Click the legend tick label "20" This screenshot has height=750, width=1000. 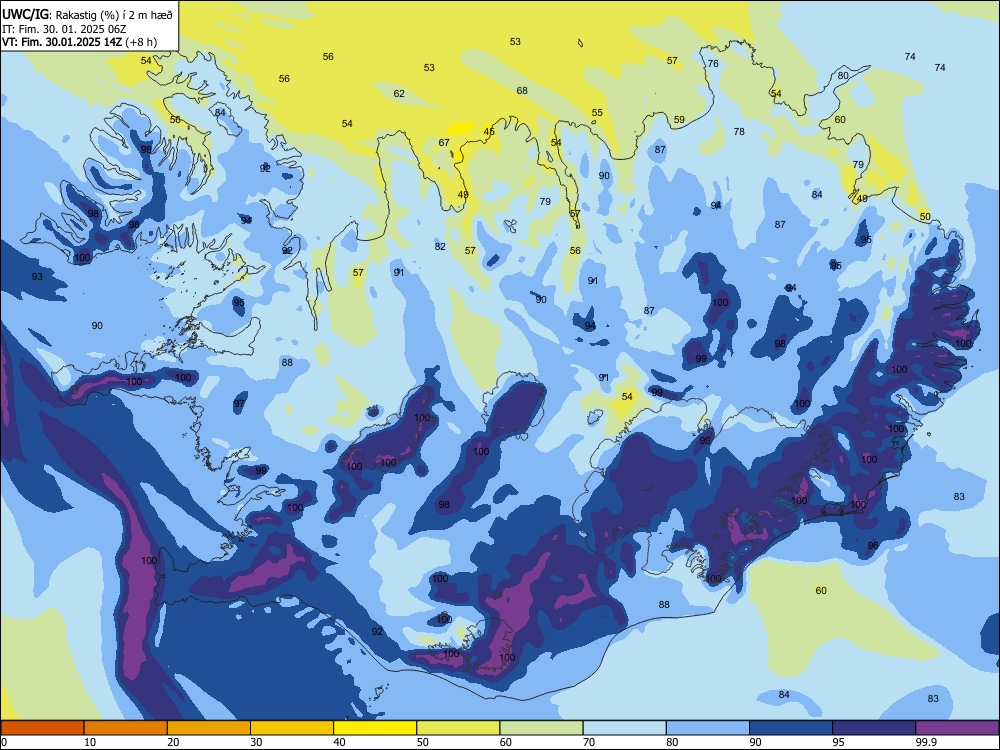pos(173,742)
